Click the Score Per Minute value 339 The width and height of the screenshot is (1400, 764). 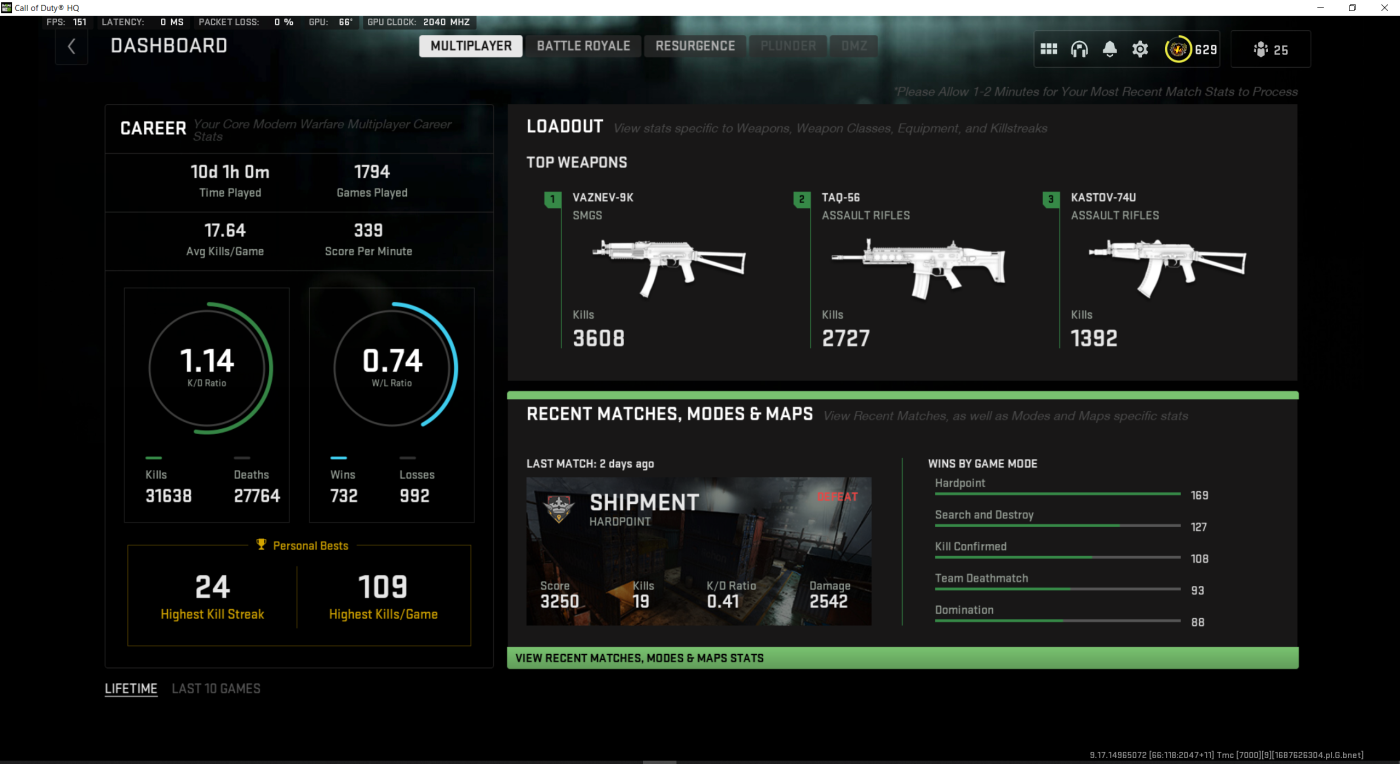coord(368,231)
